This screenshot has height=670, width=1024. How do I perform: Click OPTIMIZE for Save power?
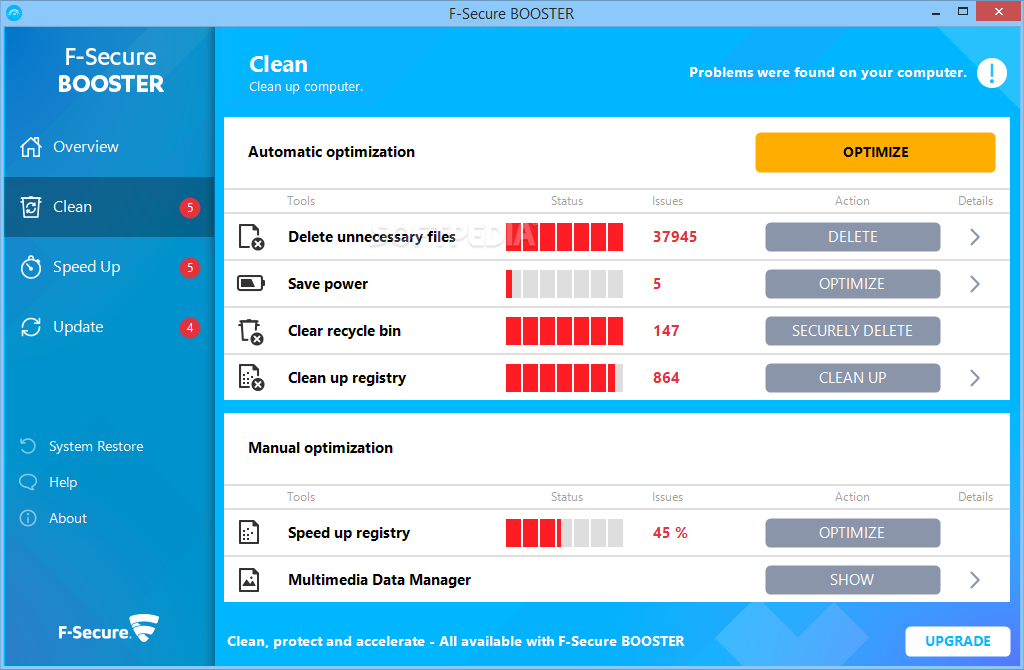tap(853, 284)
